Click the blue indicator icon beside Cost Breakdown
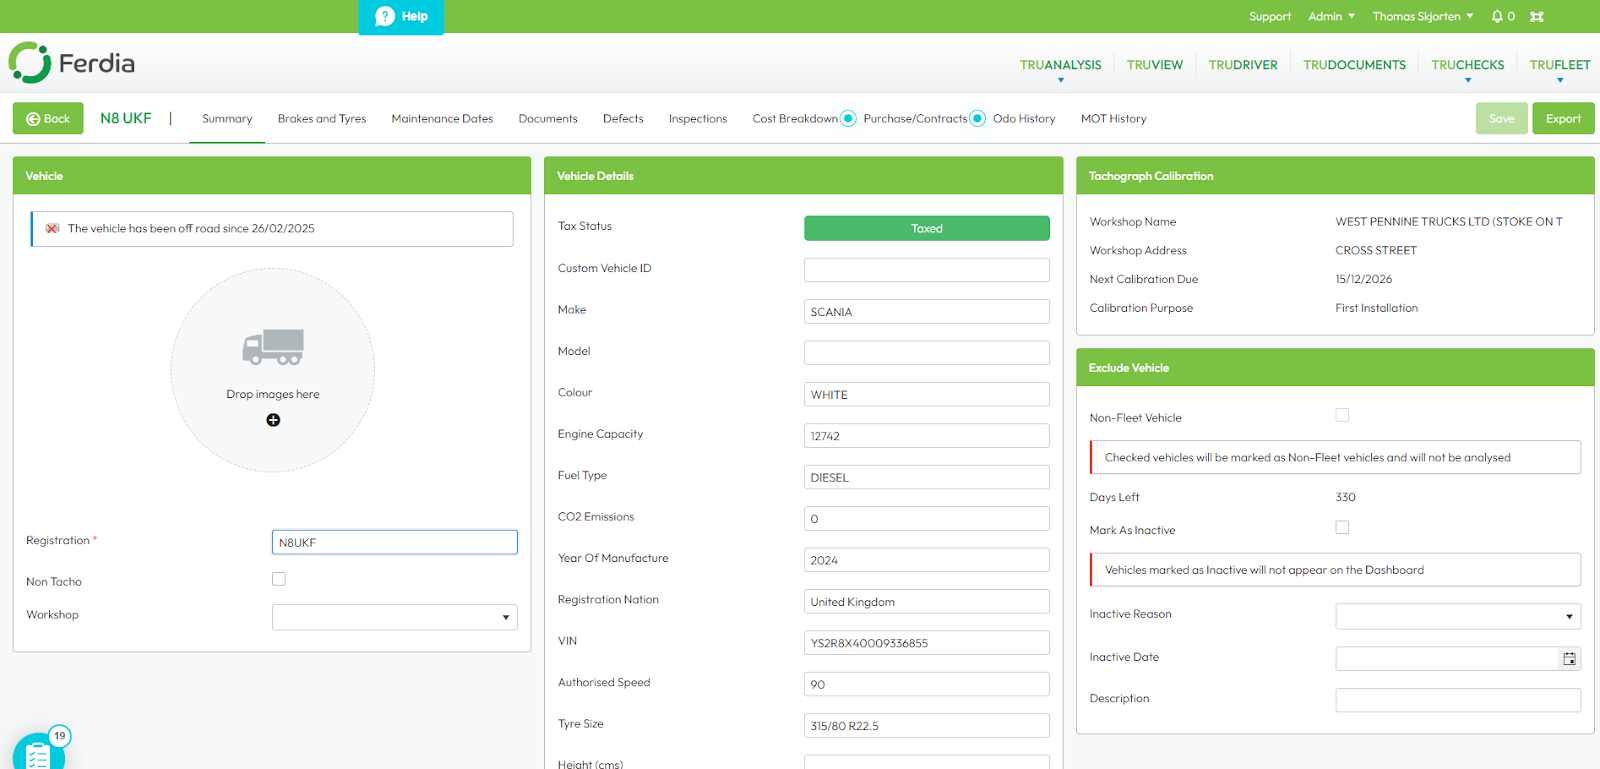1600x769 pixels. point(848,118)
